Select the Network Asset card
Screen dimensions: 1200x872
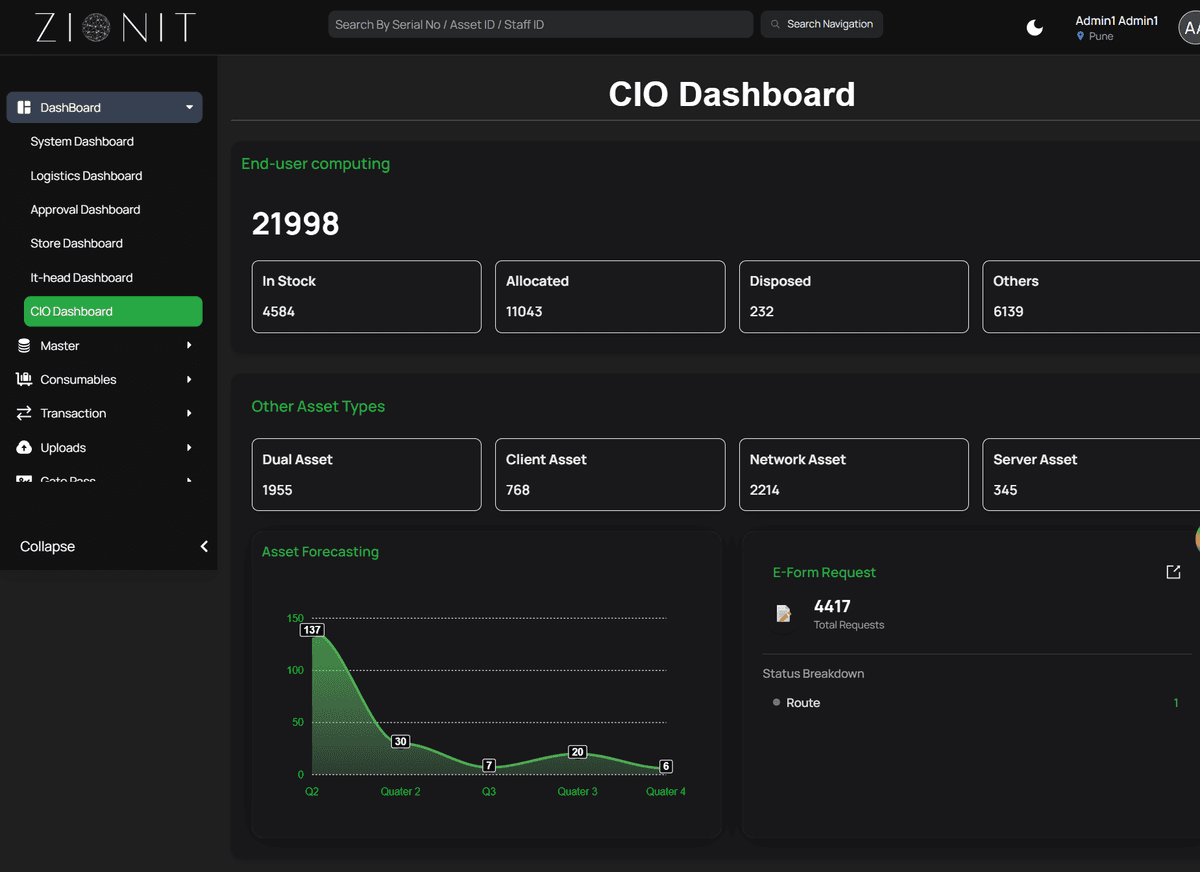point(854,475)
